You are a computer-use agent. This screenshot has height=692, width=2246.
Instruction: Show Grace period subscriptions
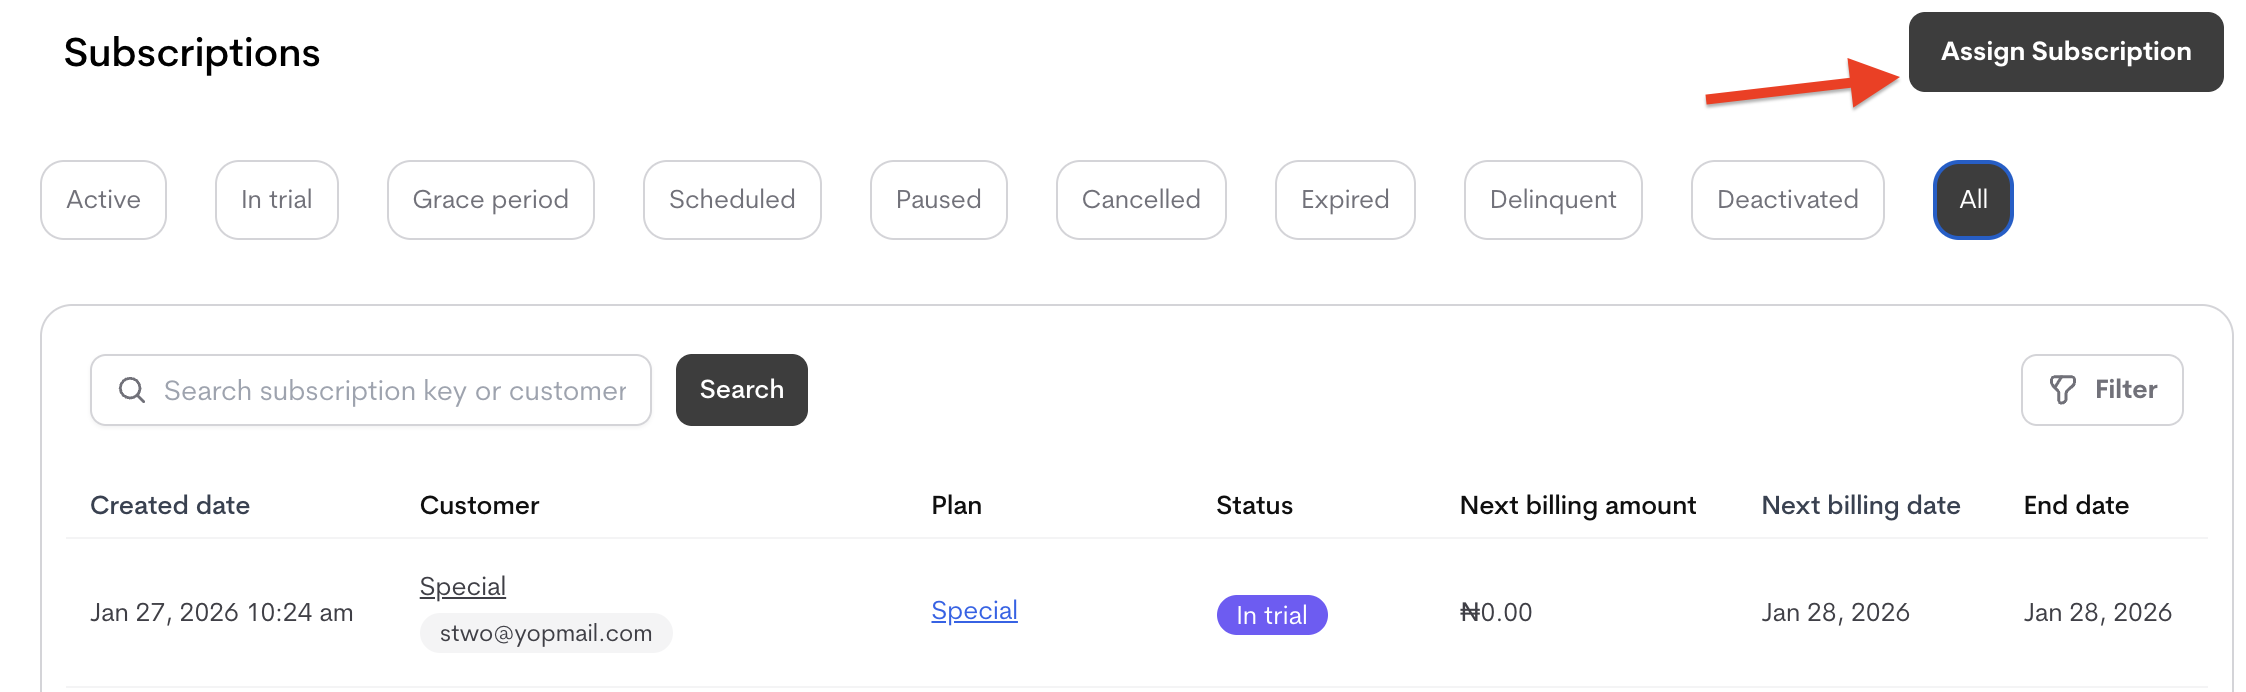click(x=490, y=200)
